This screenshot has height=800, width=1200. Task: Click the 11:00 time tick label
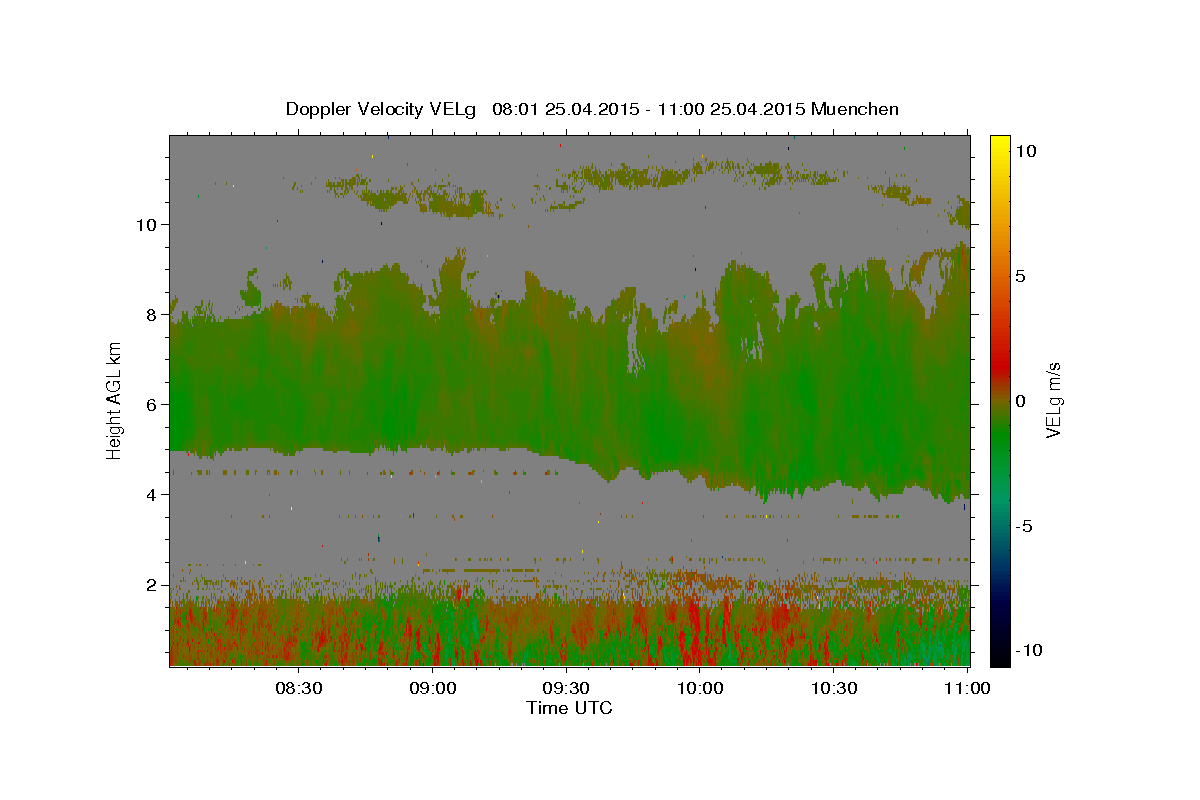point(967,689)
